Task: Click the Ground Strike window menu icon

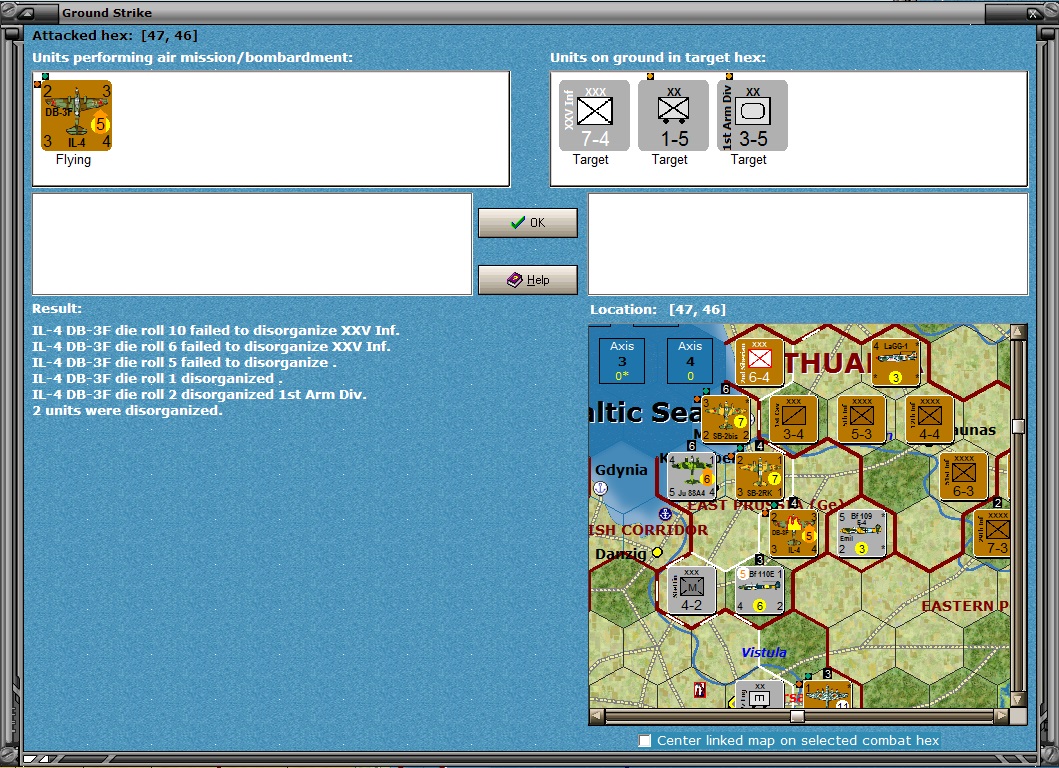Action: point(26,13)
